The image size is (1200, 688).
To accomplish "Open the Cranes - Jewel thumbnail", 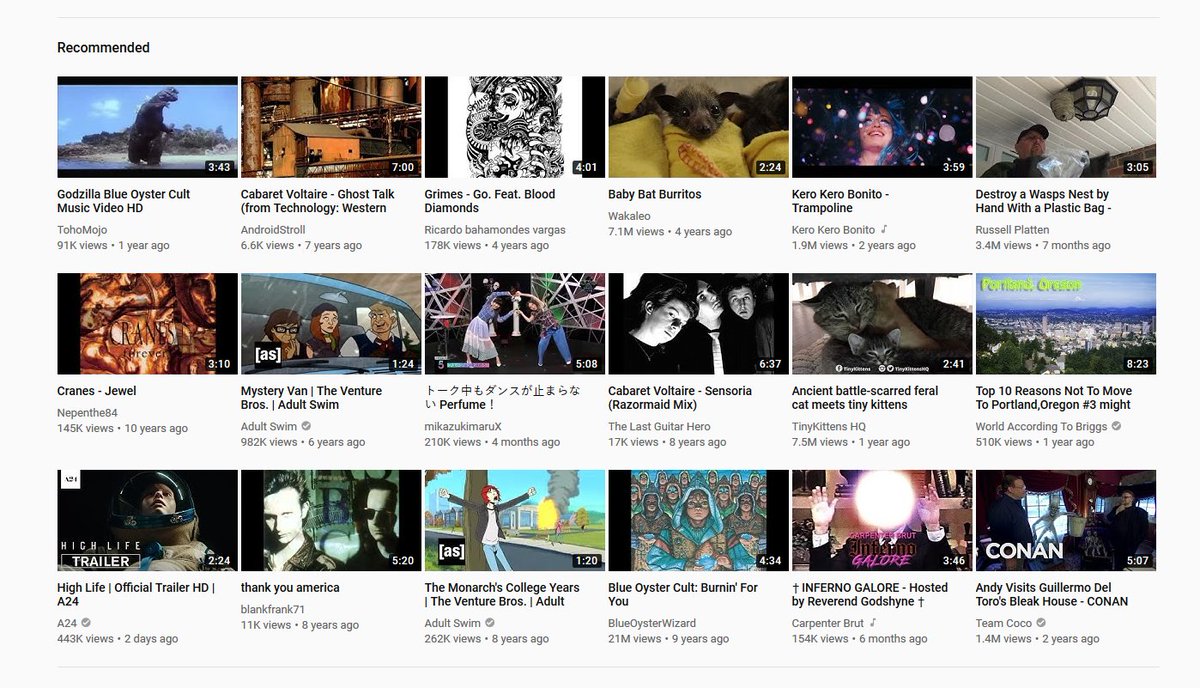I will pos(147,324).
